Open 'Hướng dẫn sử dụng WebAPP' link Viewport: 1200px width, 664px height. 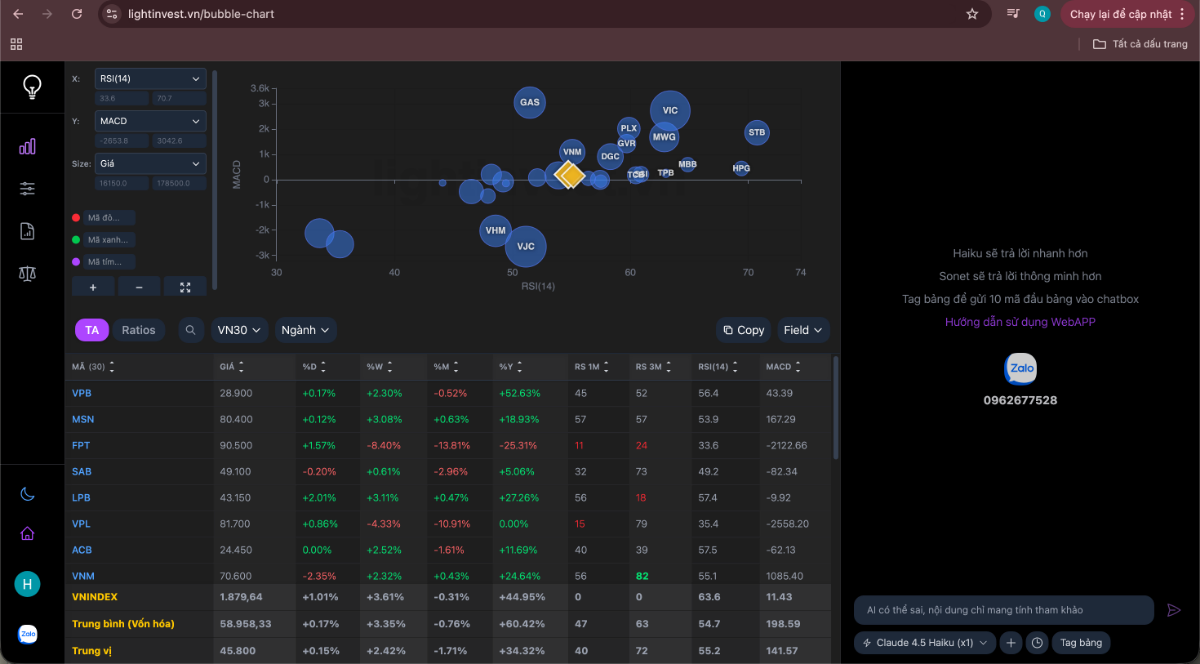(1019, 321)
